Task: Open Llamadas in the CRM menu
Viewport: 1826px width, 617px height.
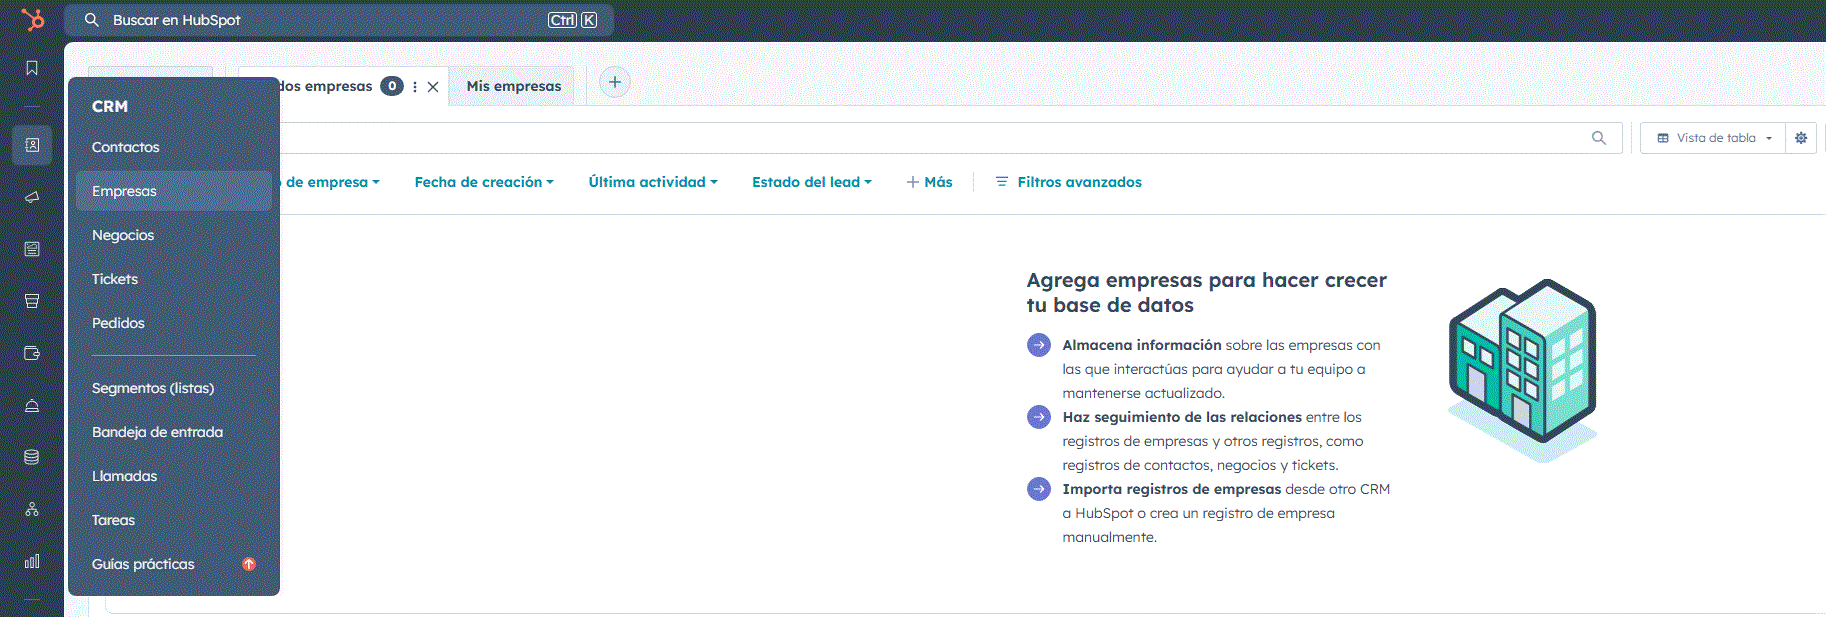Action: [x=174, y=476]
